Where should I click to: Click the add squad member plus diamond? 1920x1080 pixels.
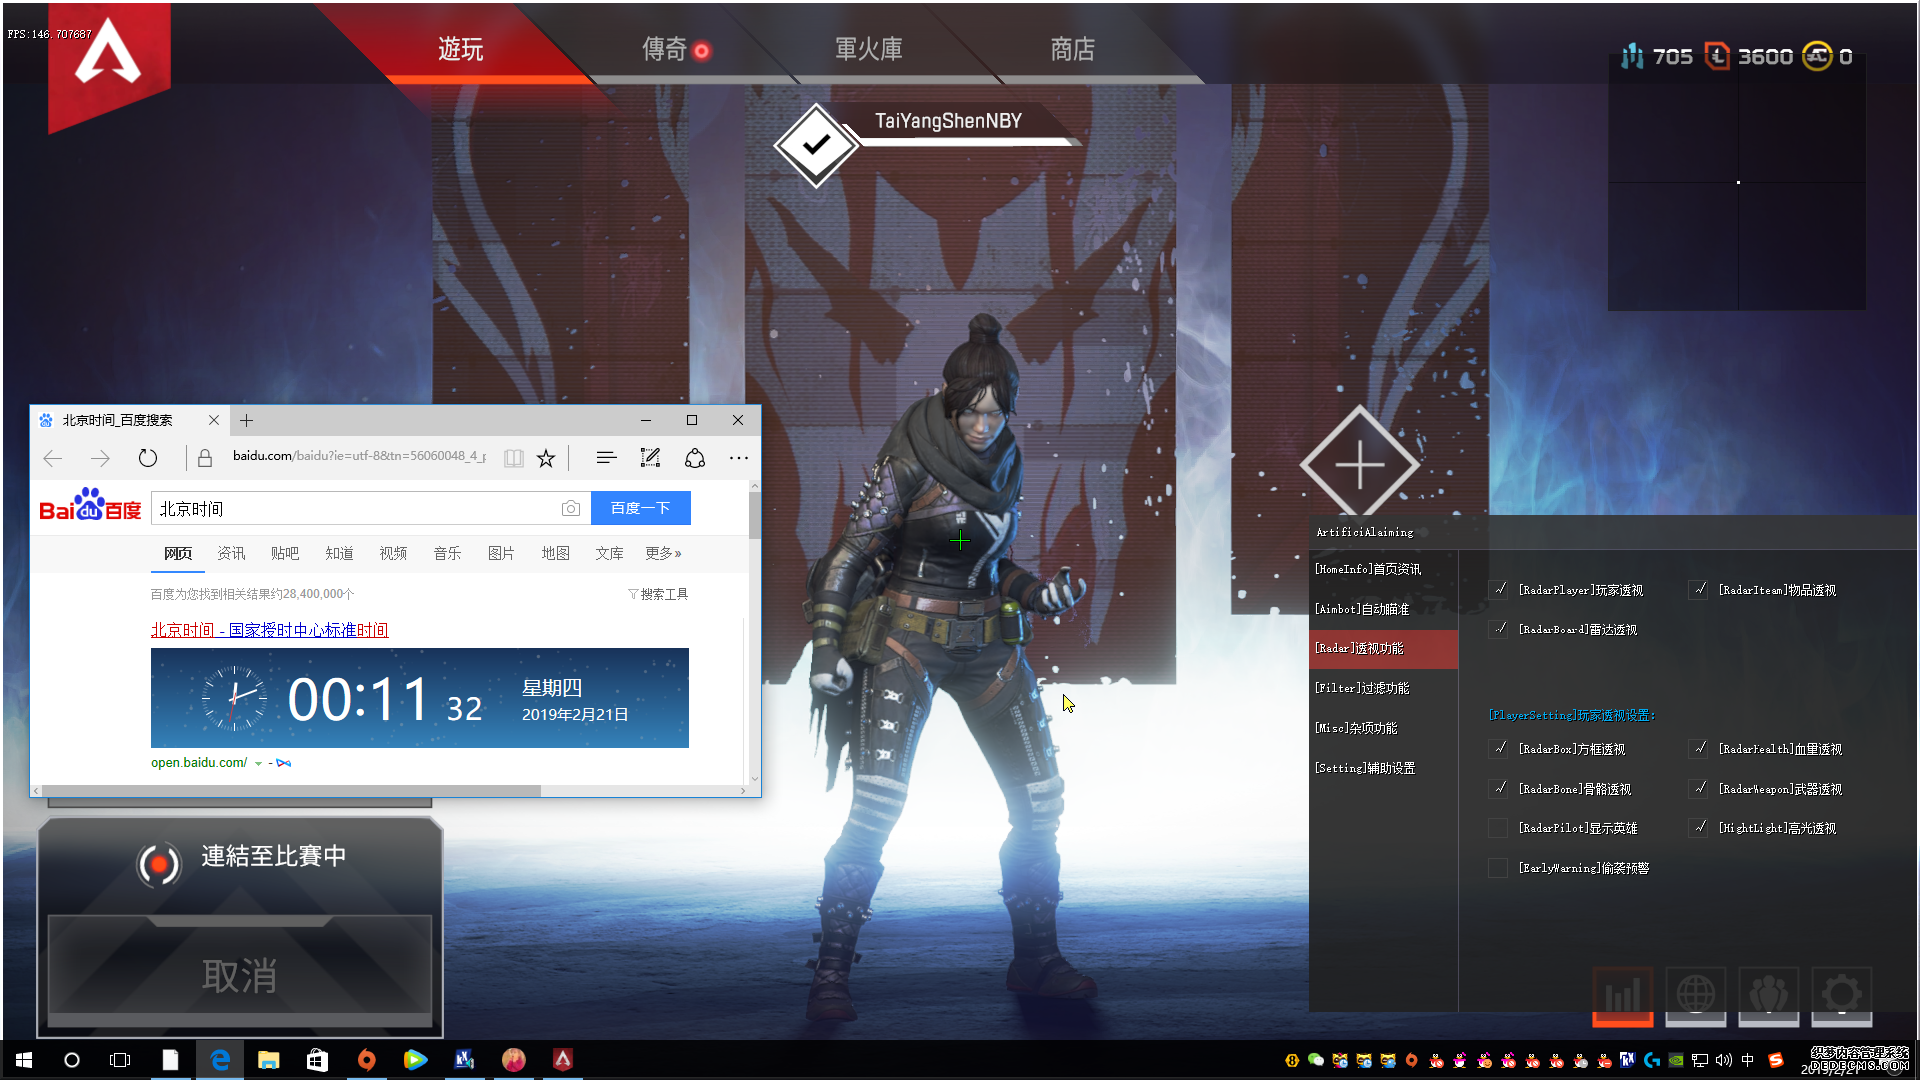coord(1359,465)
